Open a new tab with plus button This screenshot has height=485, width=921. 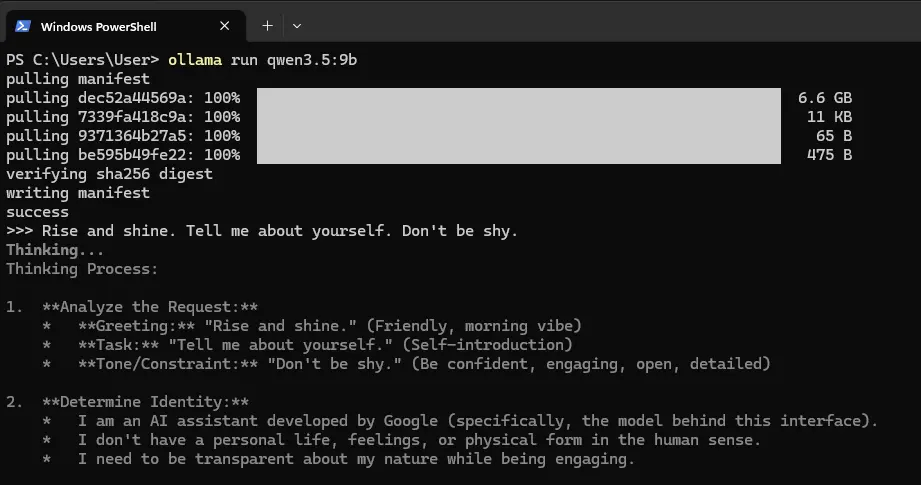[x=267, y=25]
